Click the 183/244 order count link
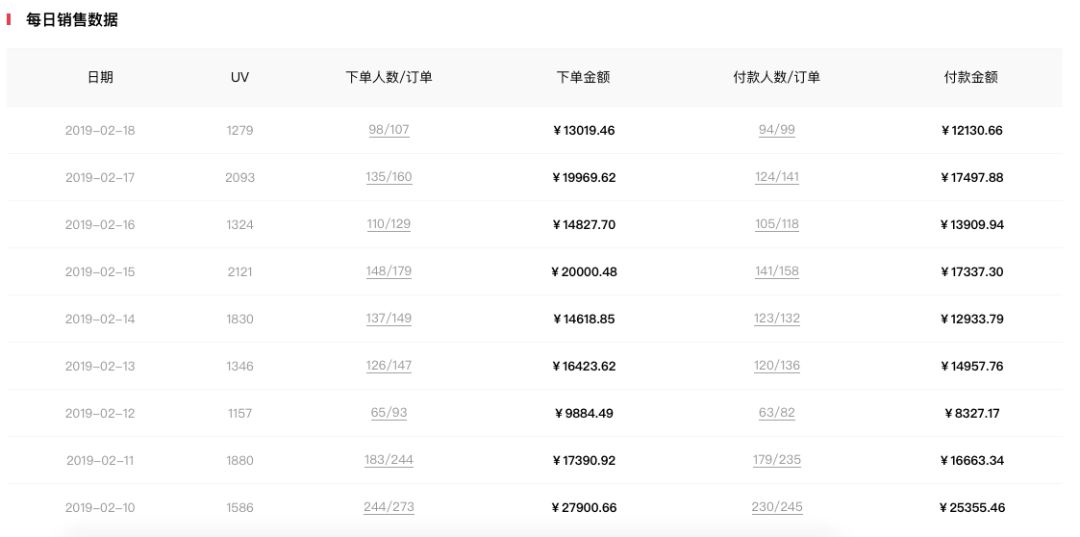 389,460
